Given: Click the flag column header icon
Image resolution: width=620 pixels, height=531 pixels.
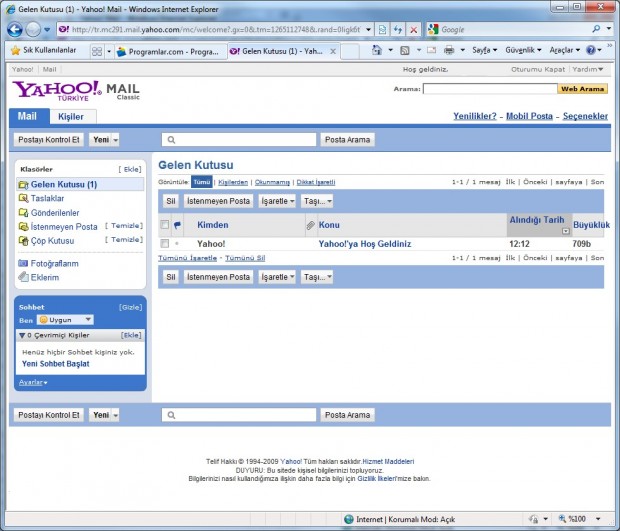Looking at the screenshot, I should coord(177,225).
